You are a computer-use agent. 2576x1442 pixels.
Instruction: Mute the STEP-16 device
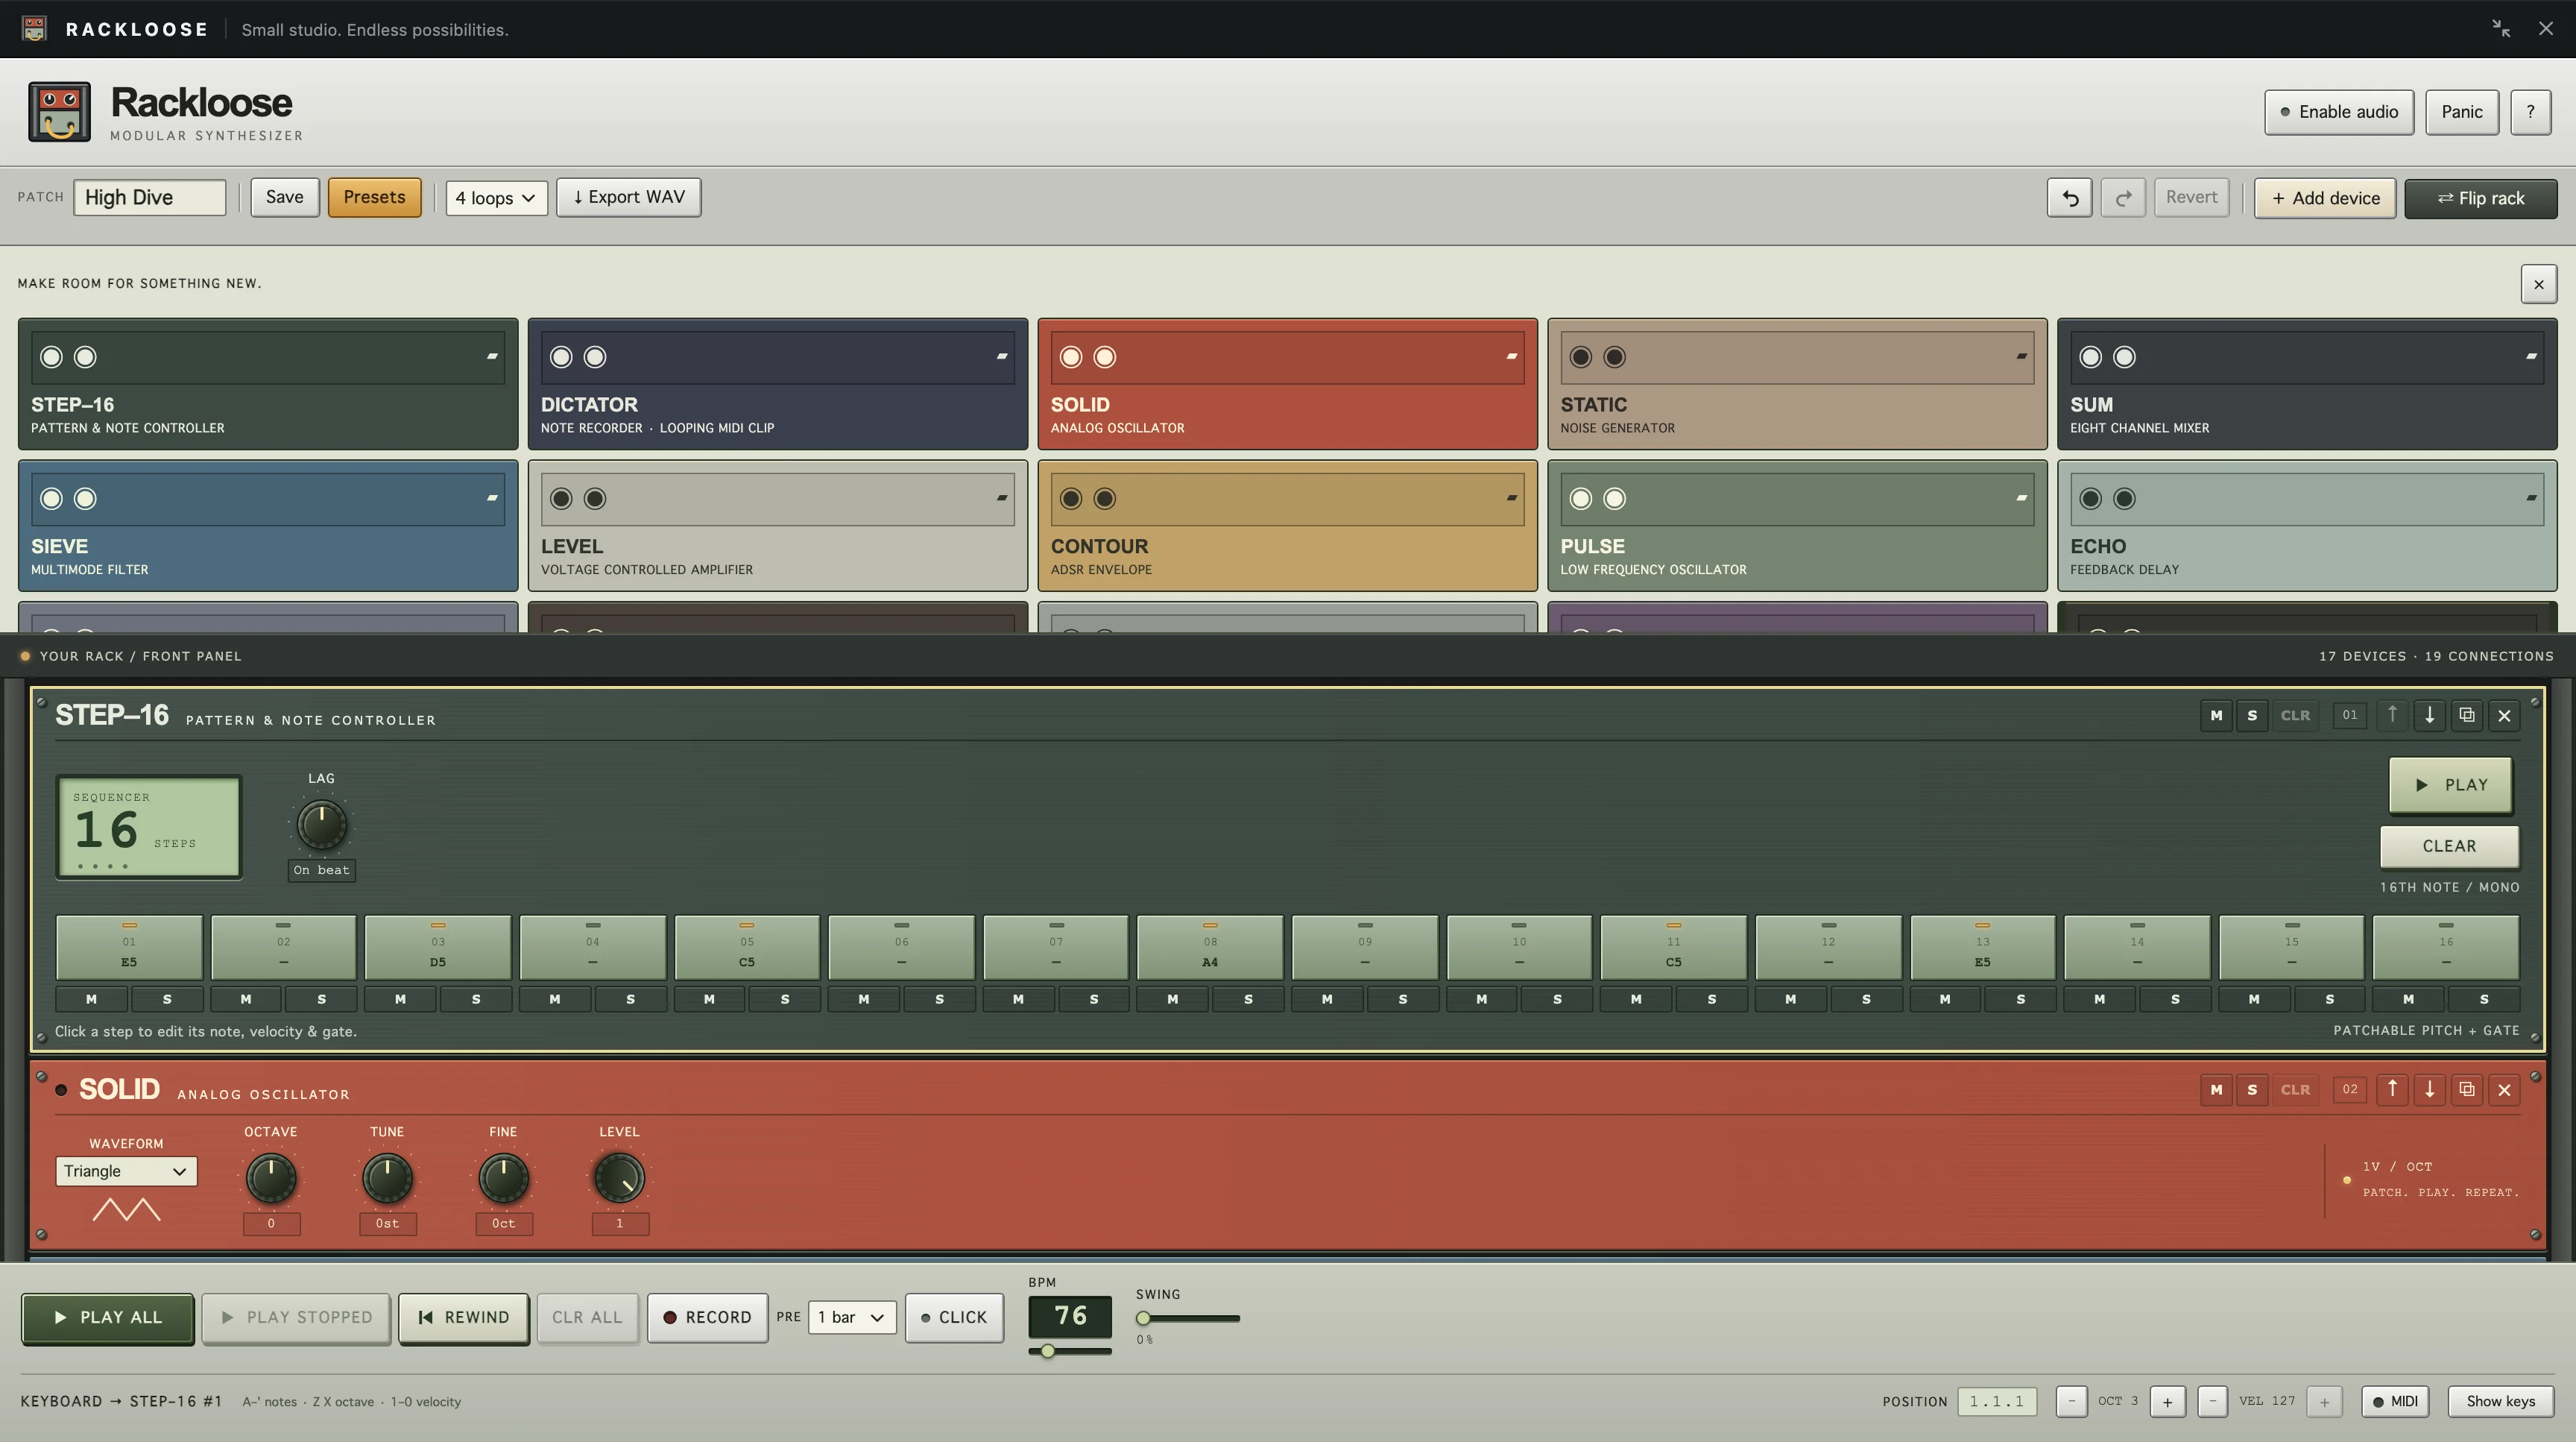pos(2216,715)
